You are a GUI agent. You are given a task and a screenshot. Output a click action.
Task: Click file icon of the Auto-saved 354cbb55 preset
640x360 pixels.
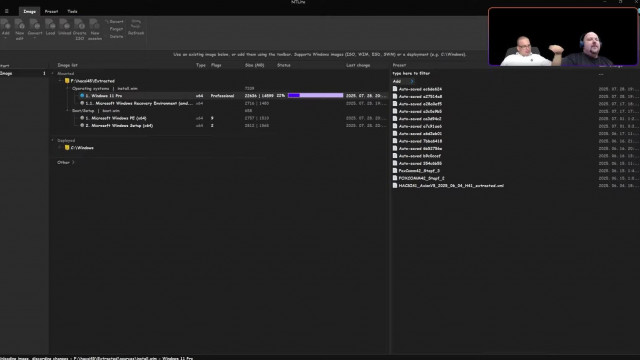tap(395, 163)
